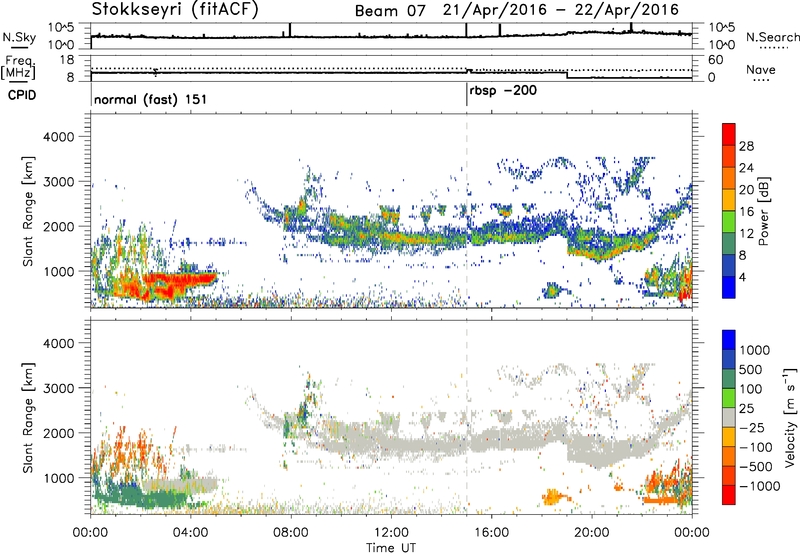
Task: Click the 'Power [dB]' color bar label
Action: click(x=763, y=211)
